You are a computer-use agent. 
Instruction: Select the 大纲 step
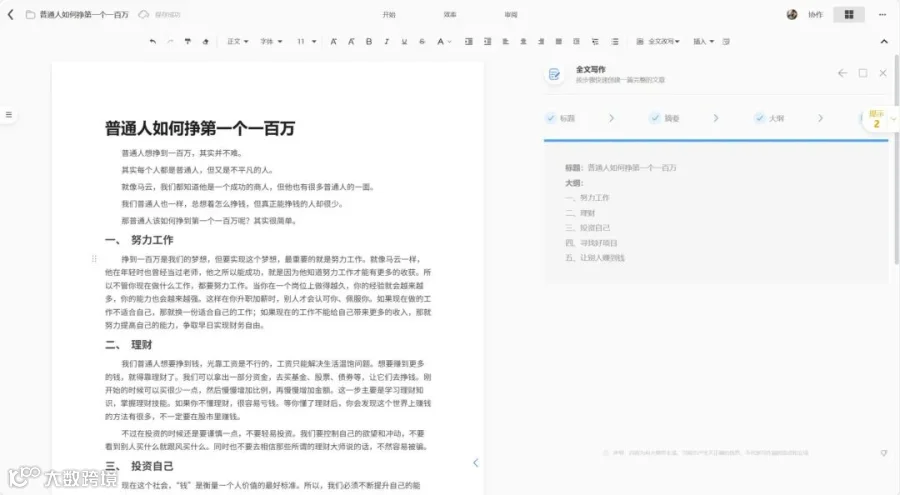(770, 118)
